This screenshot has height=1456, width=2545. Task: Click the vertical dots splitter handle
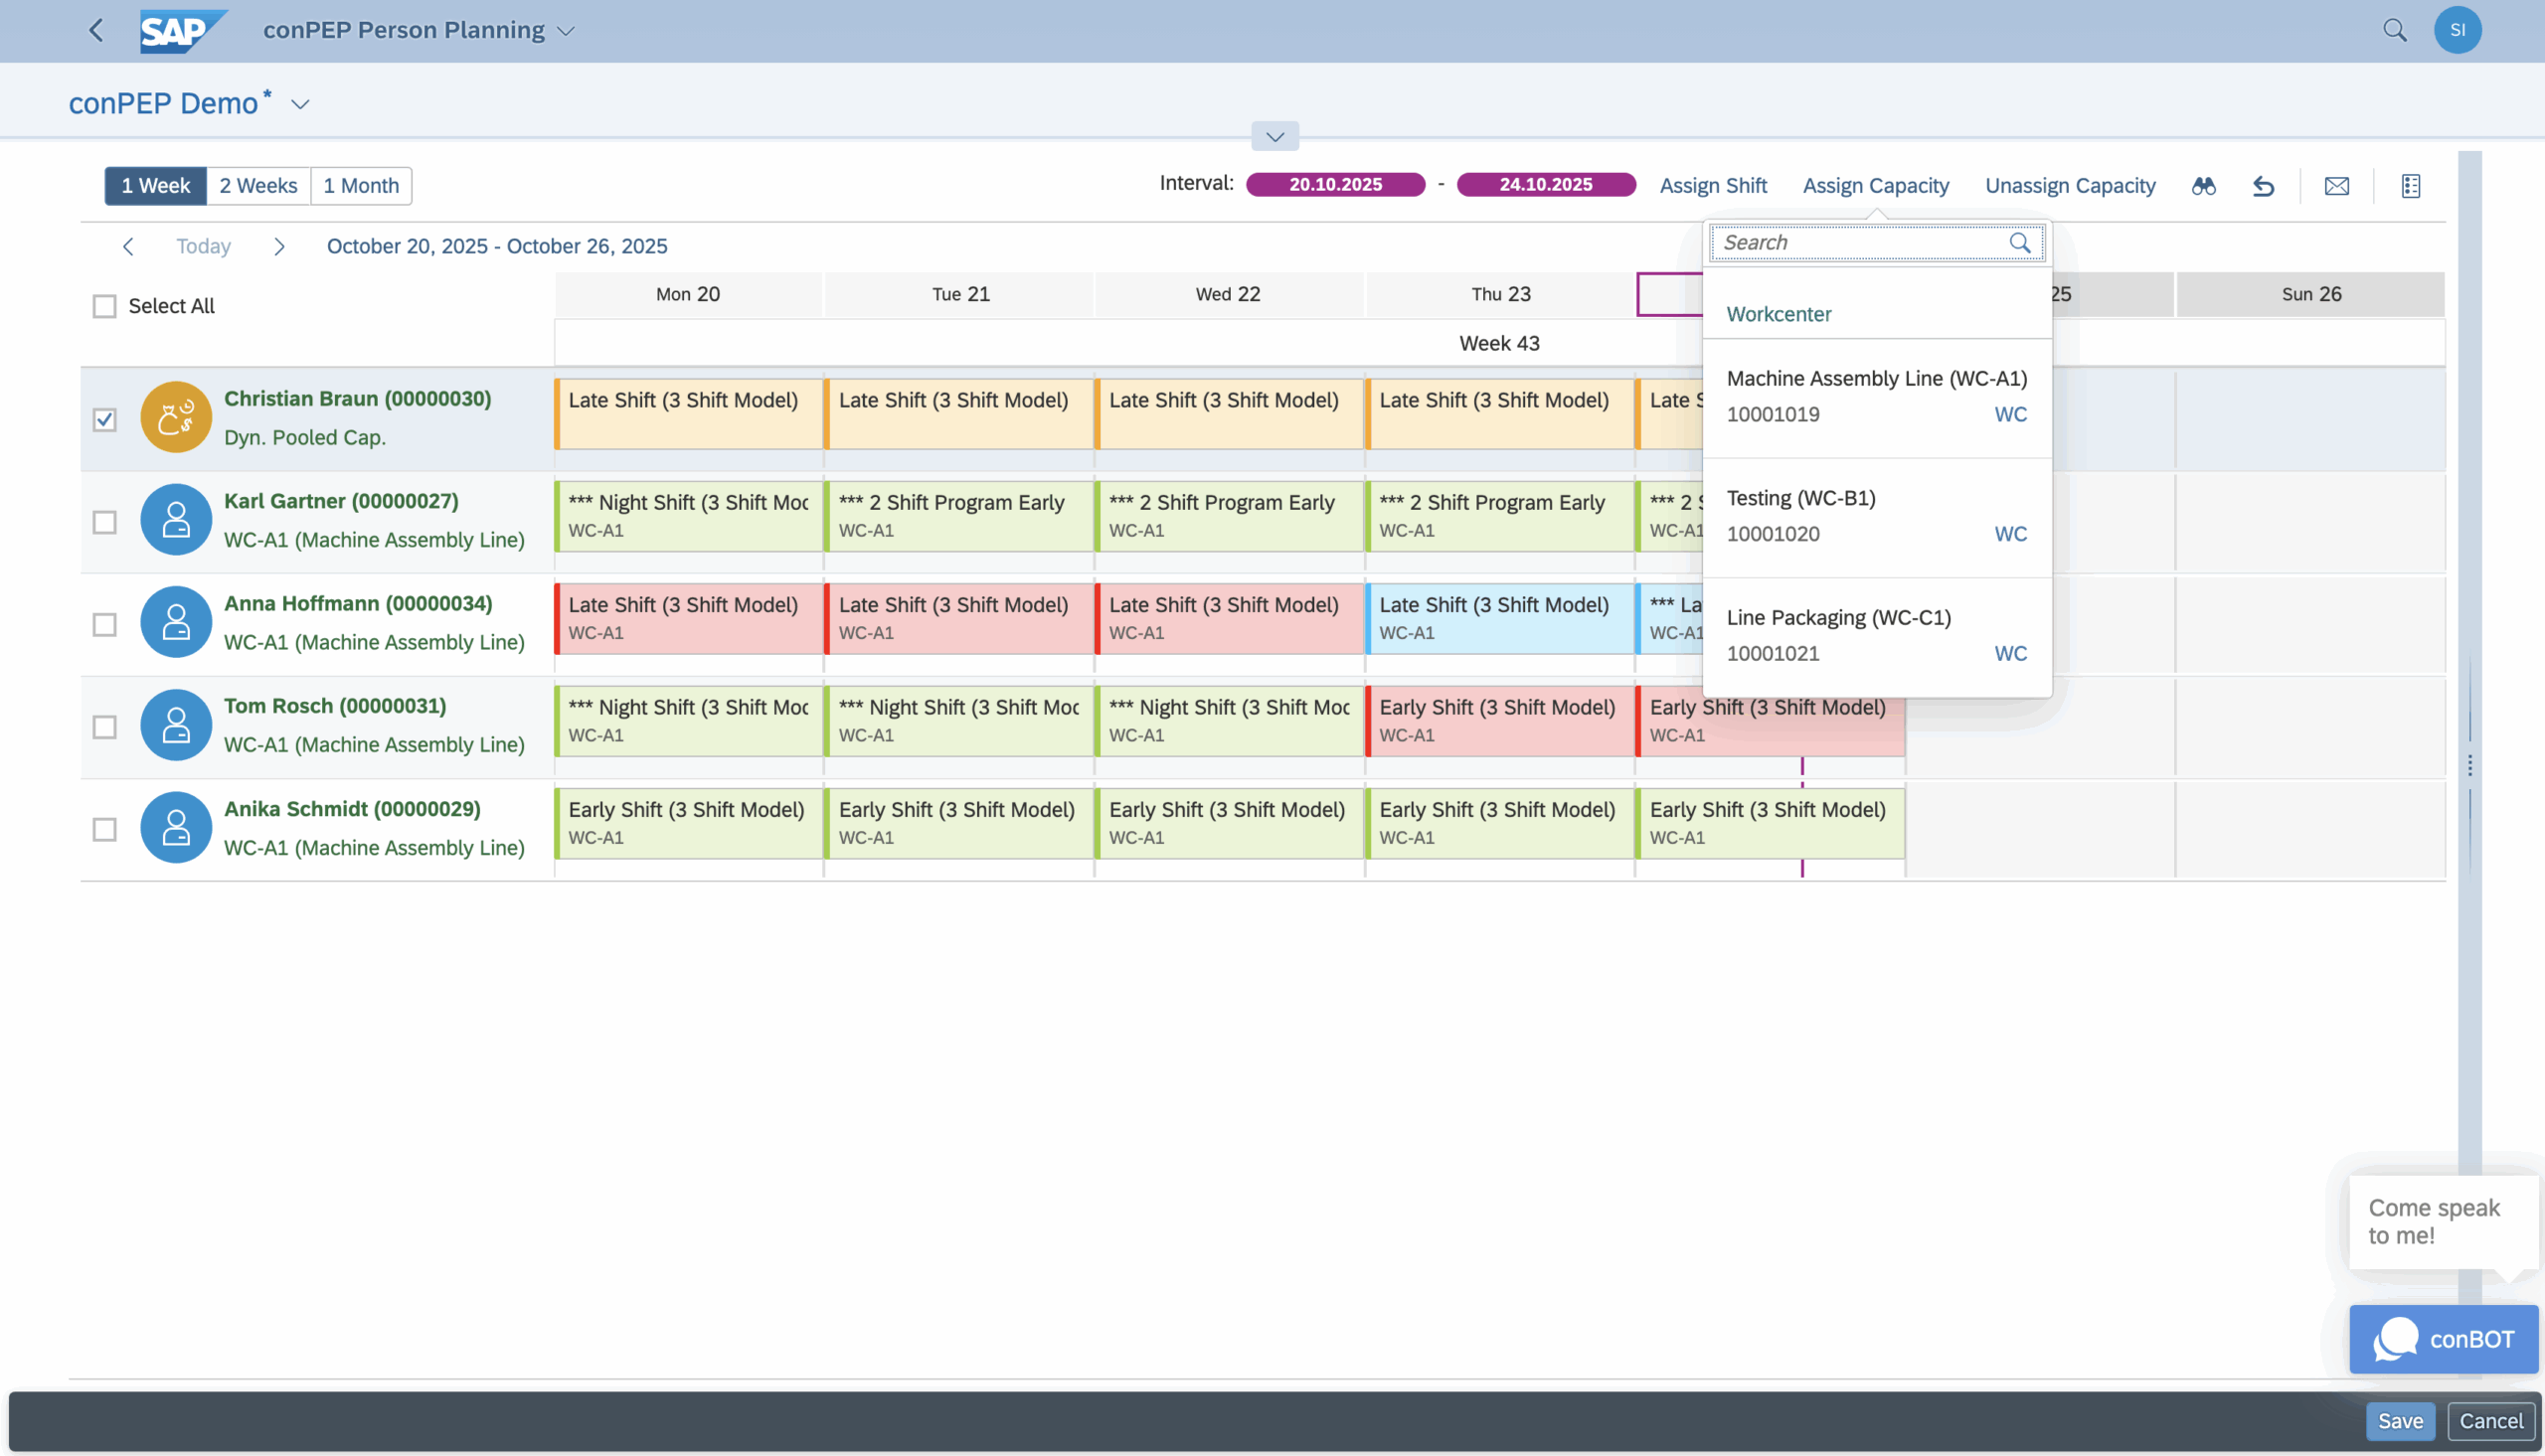2469,765
